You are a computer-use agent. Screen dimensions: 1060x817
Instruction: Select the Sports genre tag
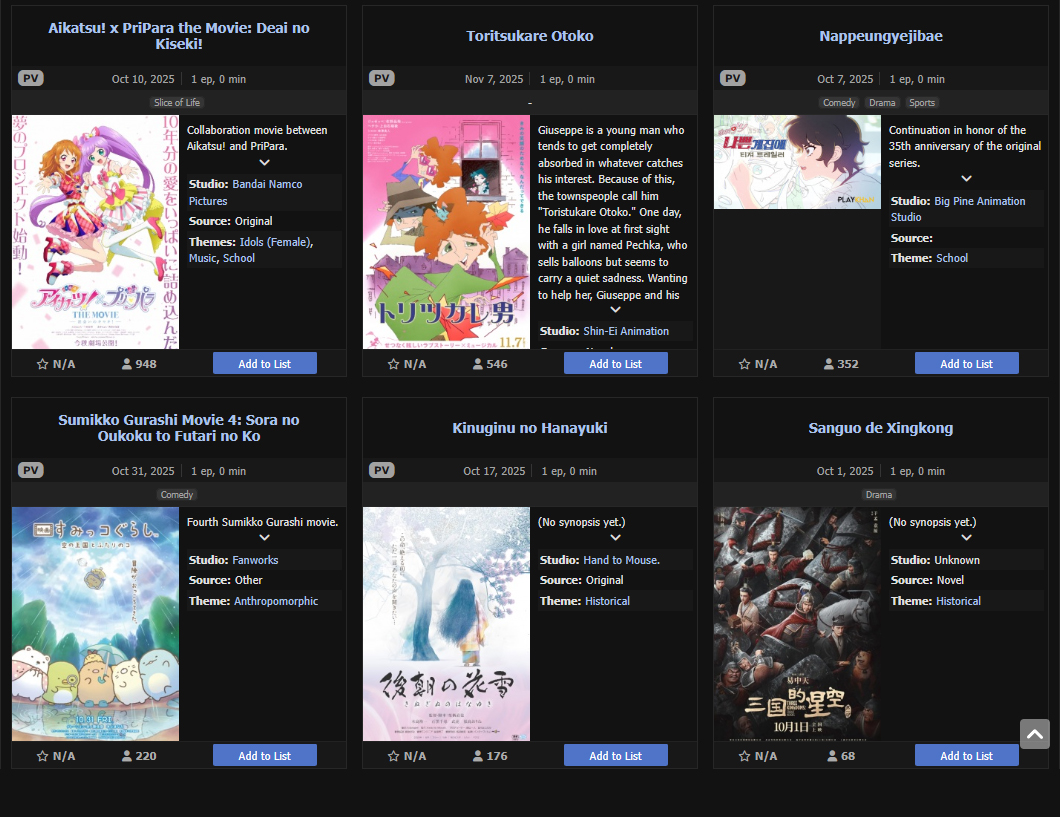(922, 103)
